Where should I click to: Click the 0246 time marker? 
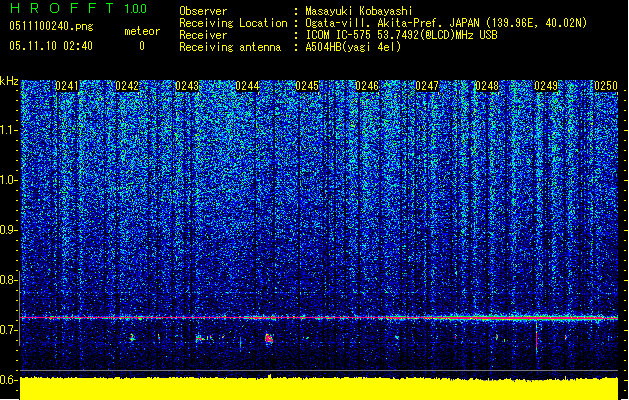pos(367,86)
